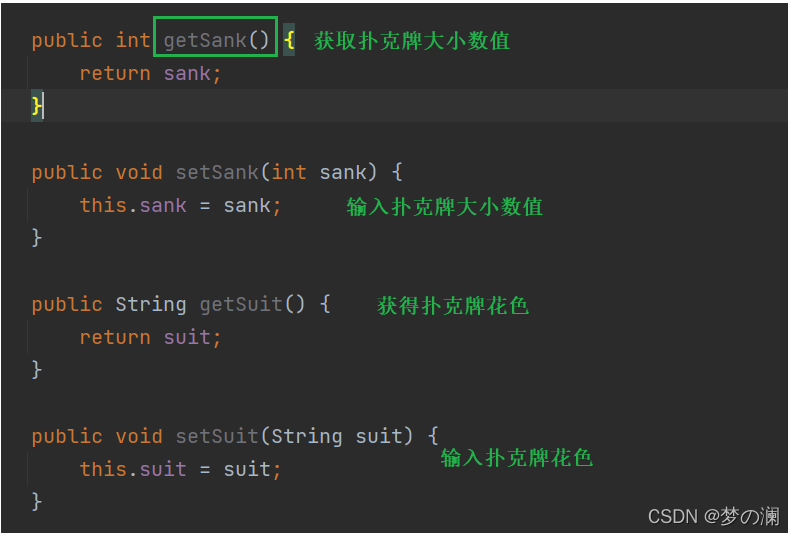Click the this.sank assignment line

click(180, 205)
